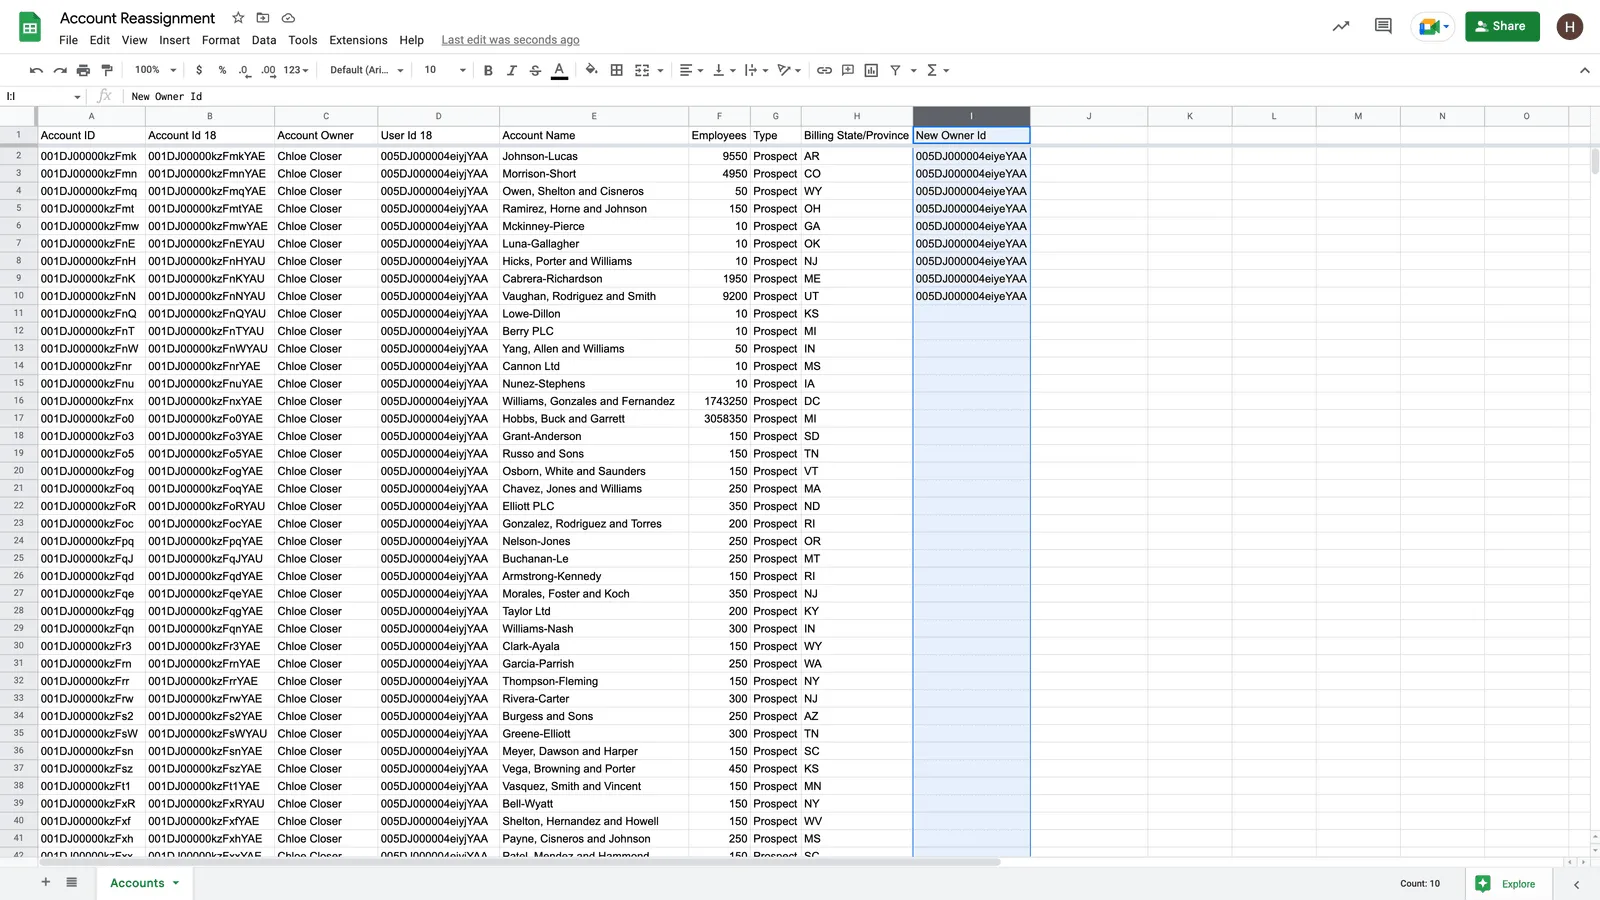Screen dimensions: 1600x900
Task: Click the create filter icon
Action: pyautogui.click(x=895, y=70)
